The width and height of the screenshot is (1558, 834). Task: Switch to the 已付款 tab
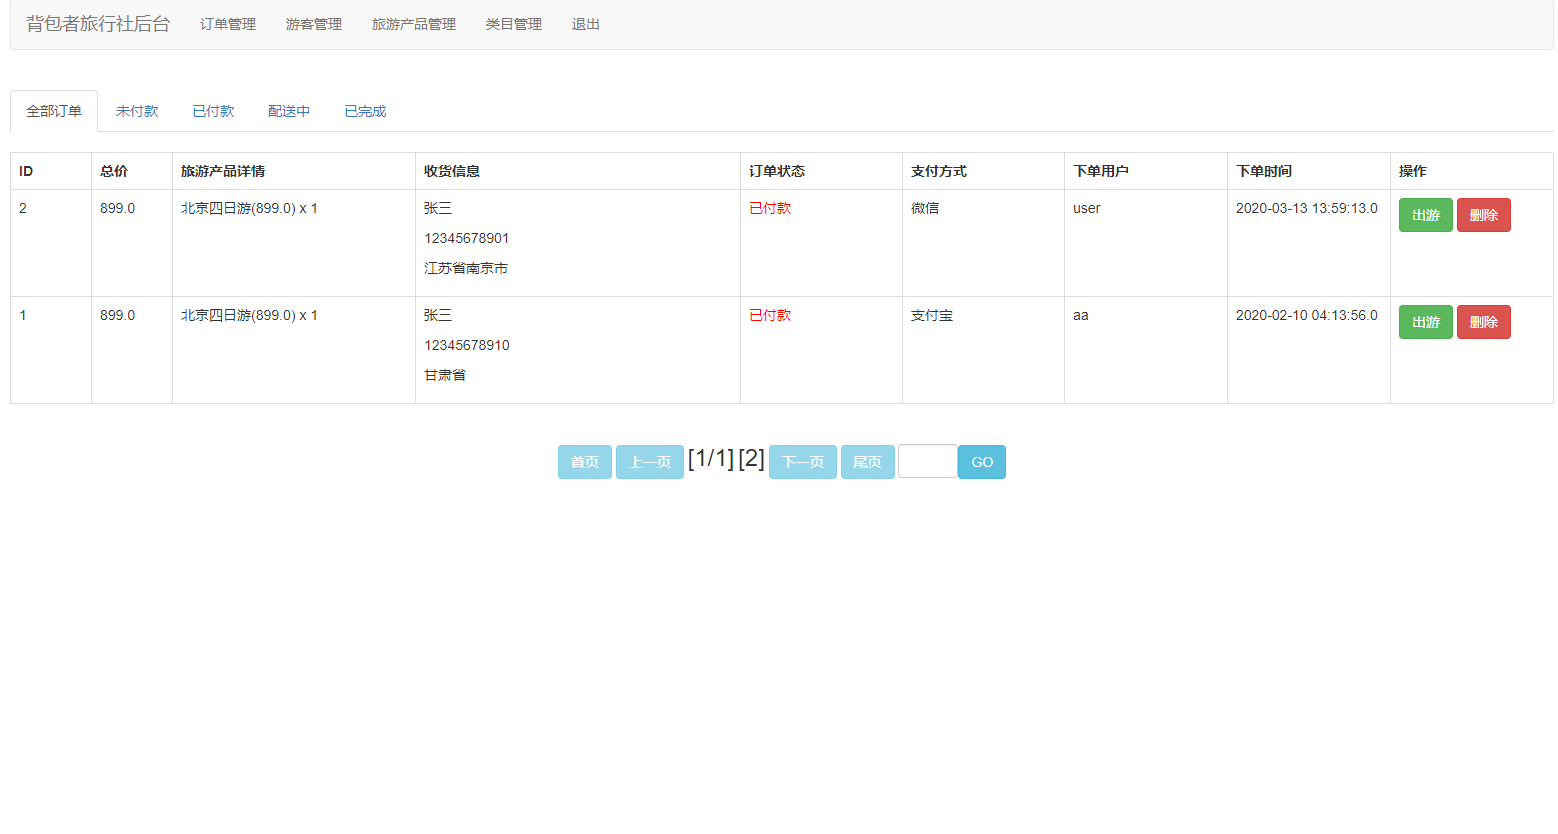(213, 111)
